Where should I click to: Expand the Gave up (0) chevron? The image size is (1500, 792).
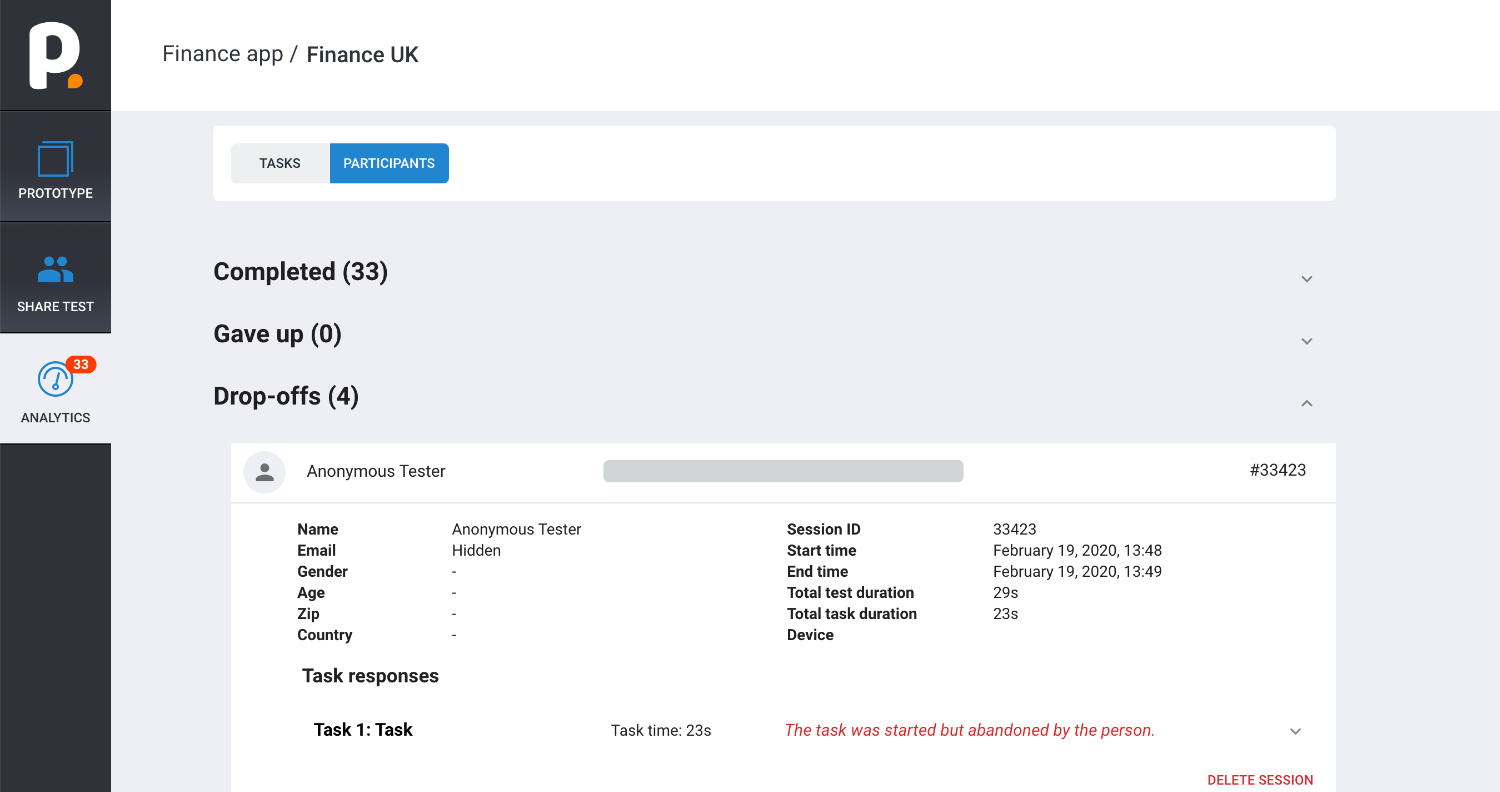1306,341
